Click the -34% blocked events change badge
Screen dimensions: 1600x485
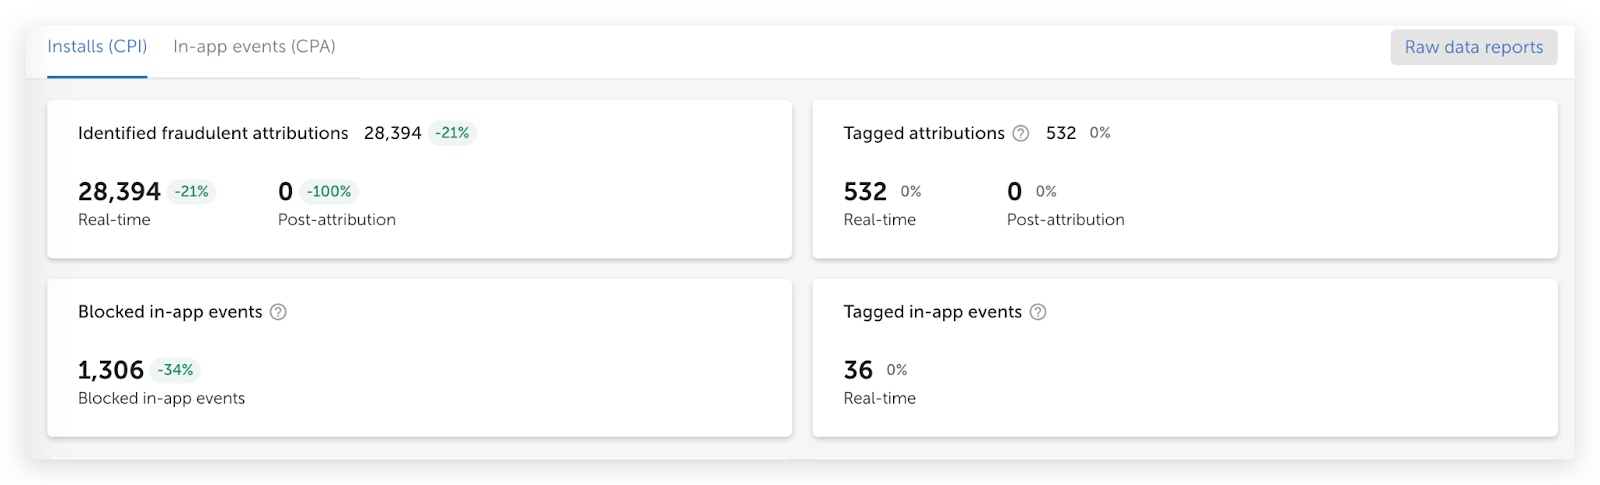176,370
